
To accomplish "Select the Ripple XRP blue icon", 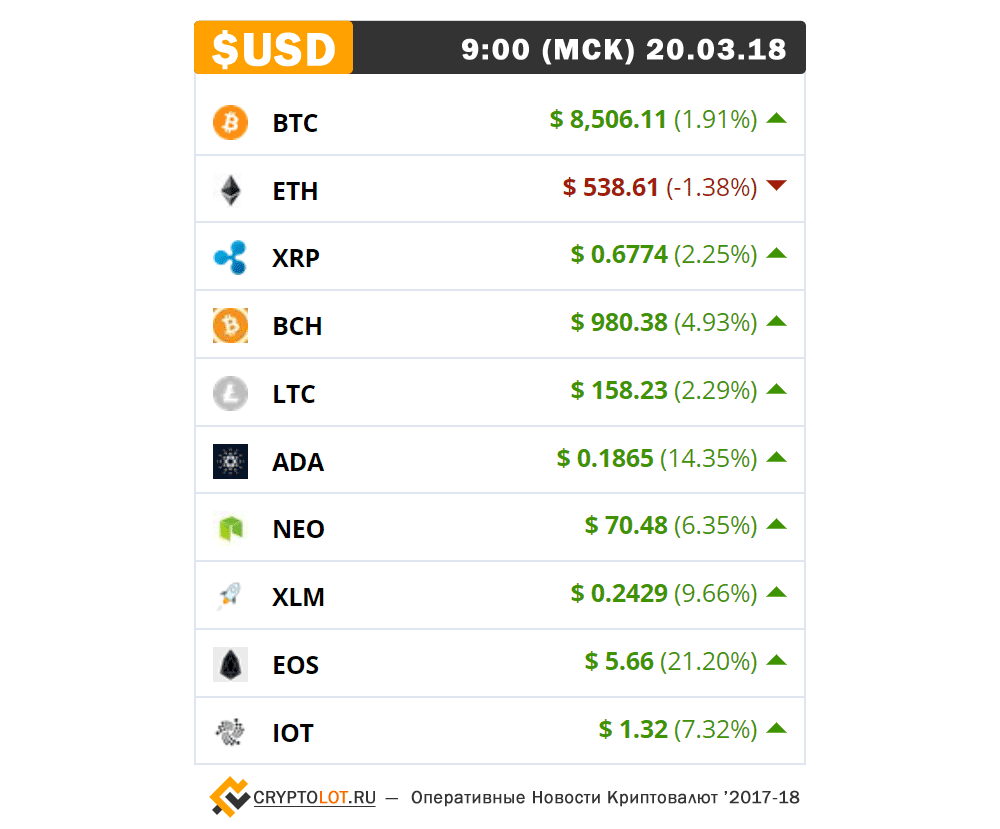I will click(x=230, y=258).
